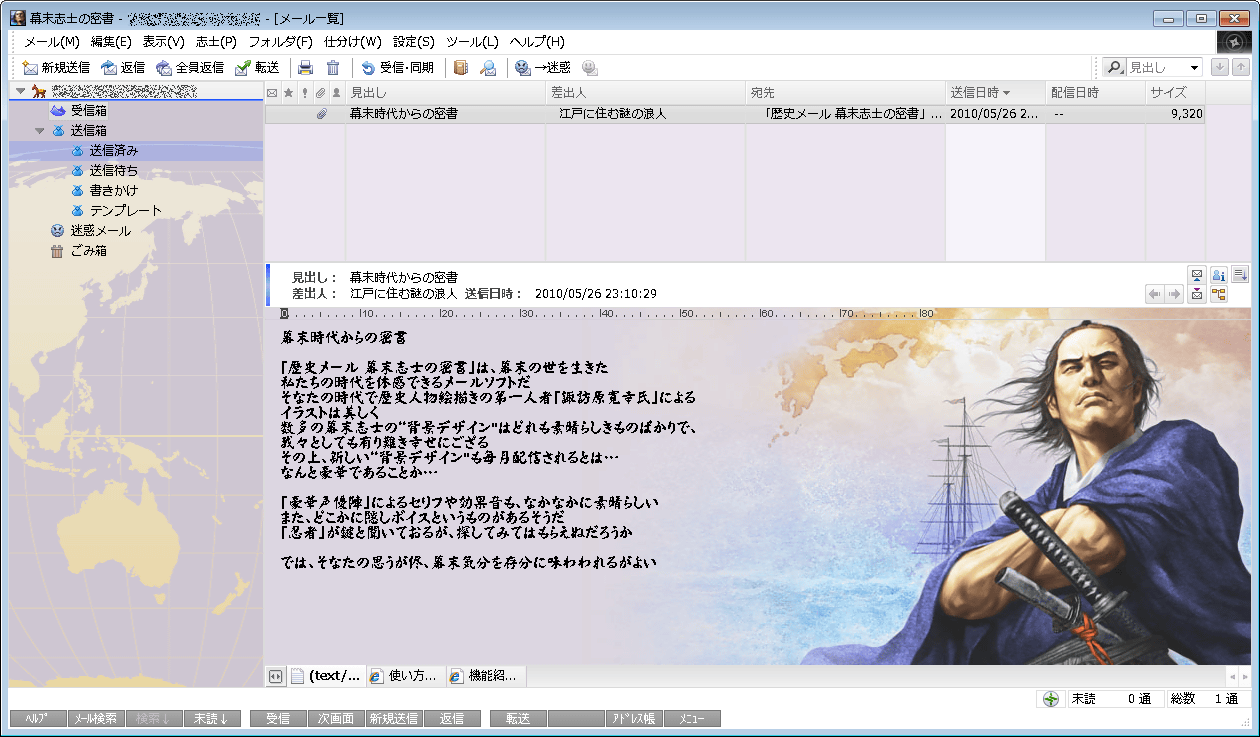The width and height of the screenshot is (1260, 737).
Task: Switch to the 使い方... tab
Action: [x=405, y=676]
